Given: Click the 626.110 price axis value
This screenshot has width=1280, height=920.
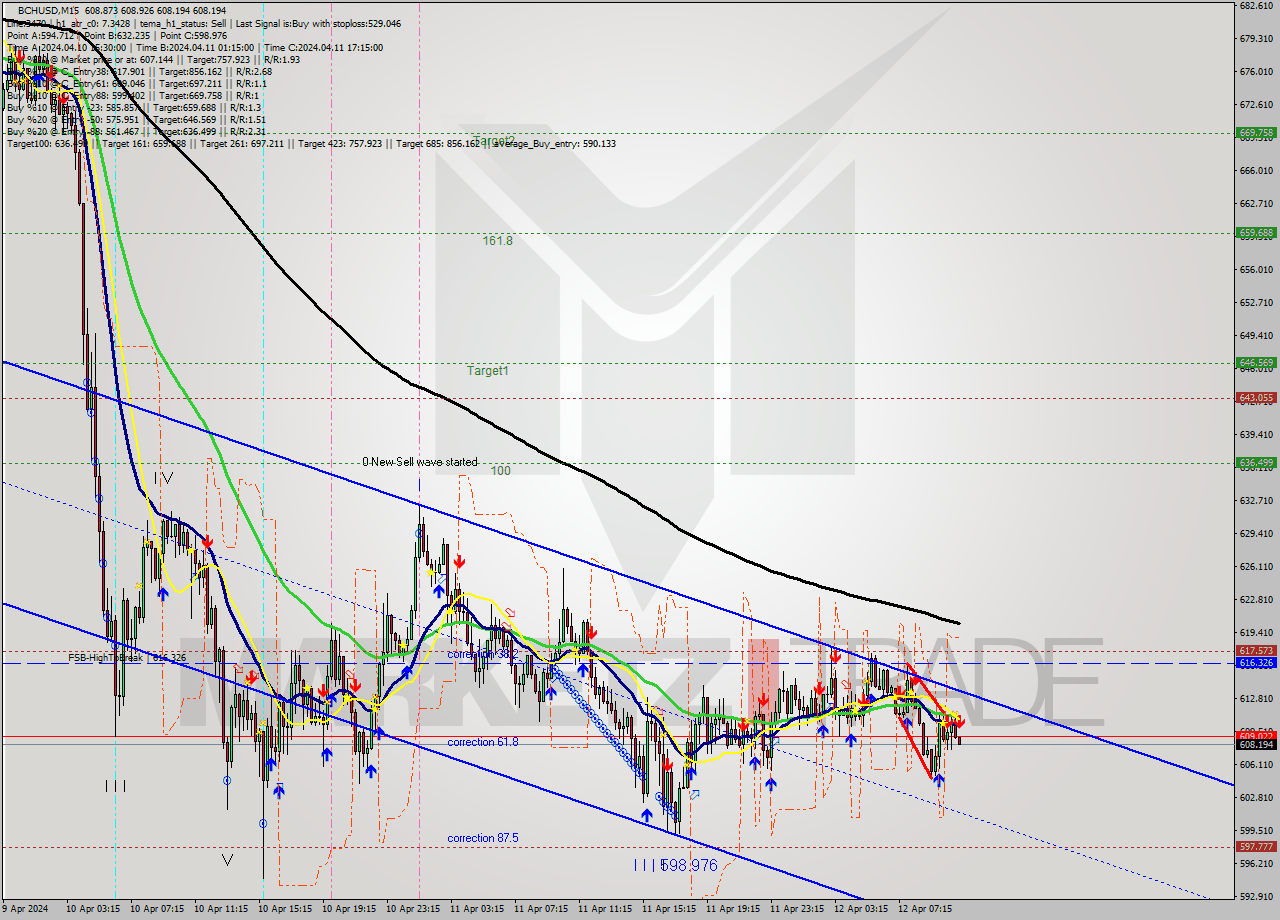Looking at the screenshot, I should click(1255, 566).
